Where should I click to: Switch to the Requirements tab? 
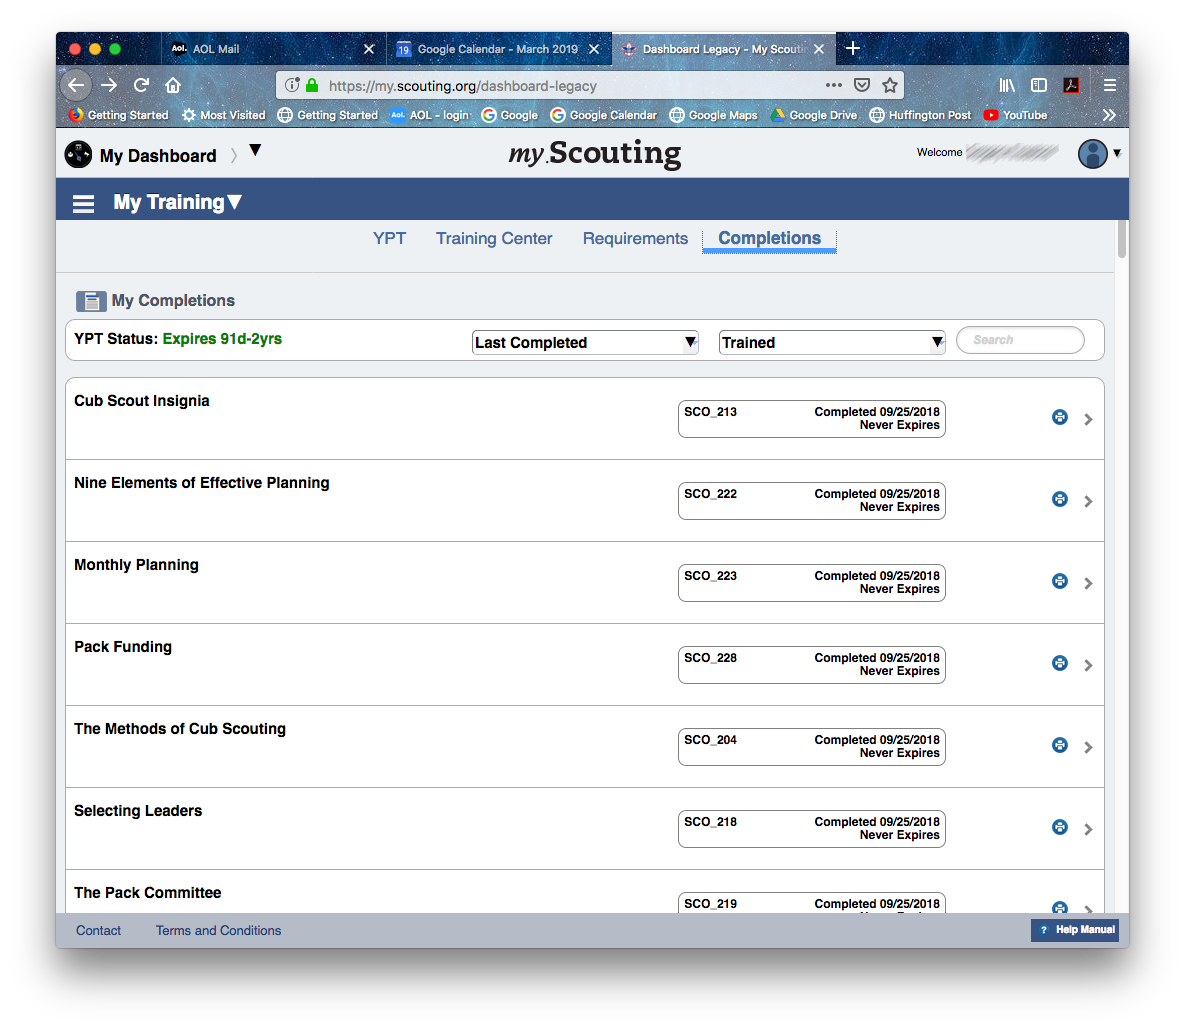pyautogui.click(x=635, y=239)
